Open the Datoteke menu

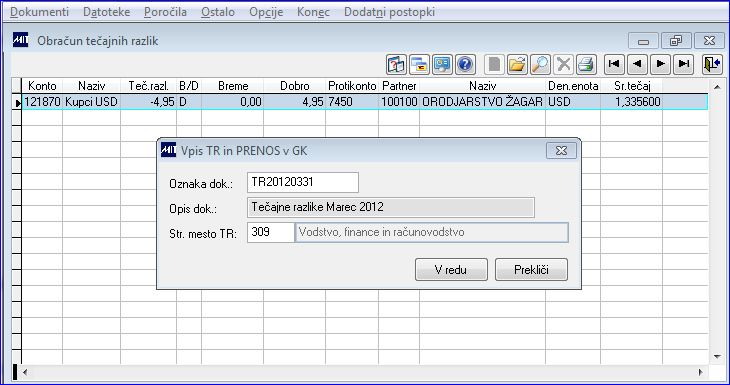[107, 12]
